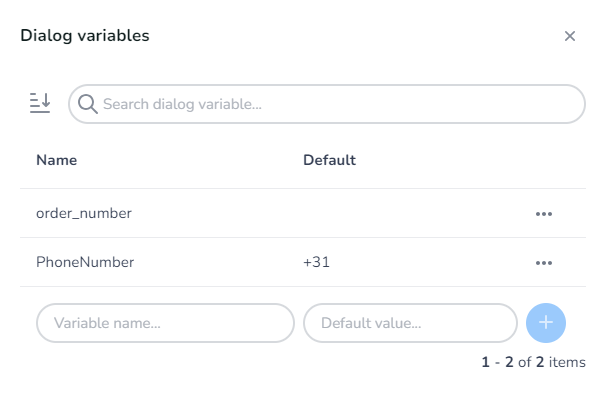This screenshot has width=616, height=418.
Task: Click the items count pagination label
Action: click(533, 362)
